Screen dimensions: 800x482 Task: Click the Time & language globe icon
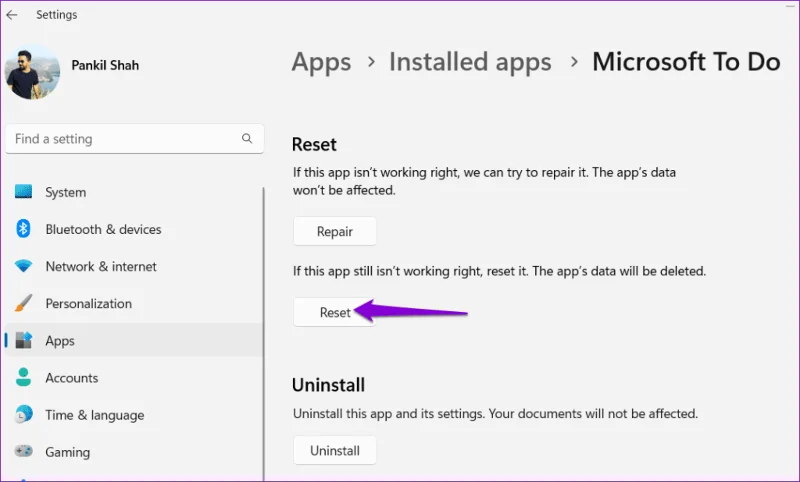point(23,414)
